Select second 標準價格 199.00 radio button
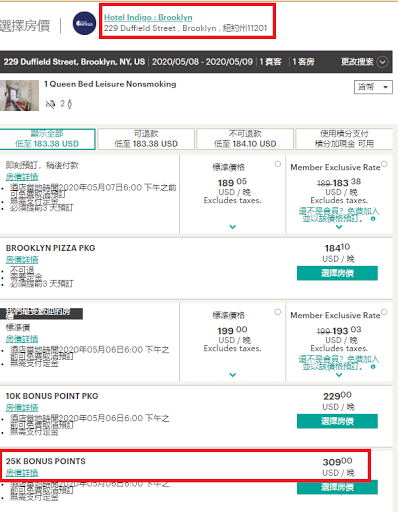This screenshot has height=512, width=398. (x=278, y=312)
